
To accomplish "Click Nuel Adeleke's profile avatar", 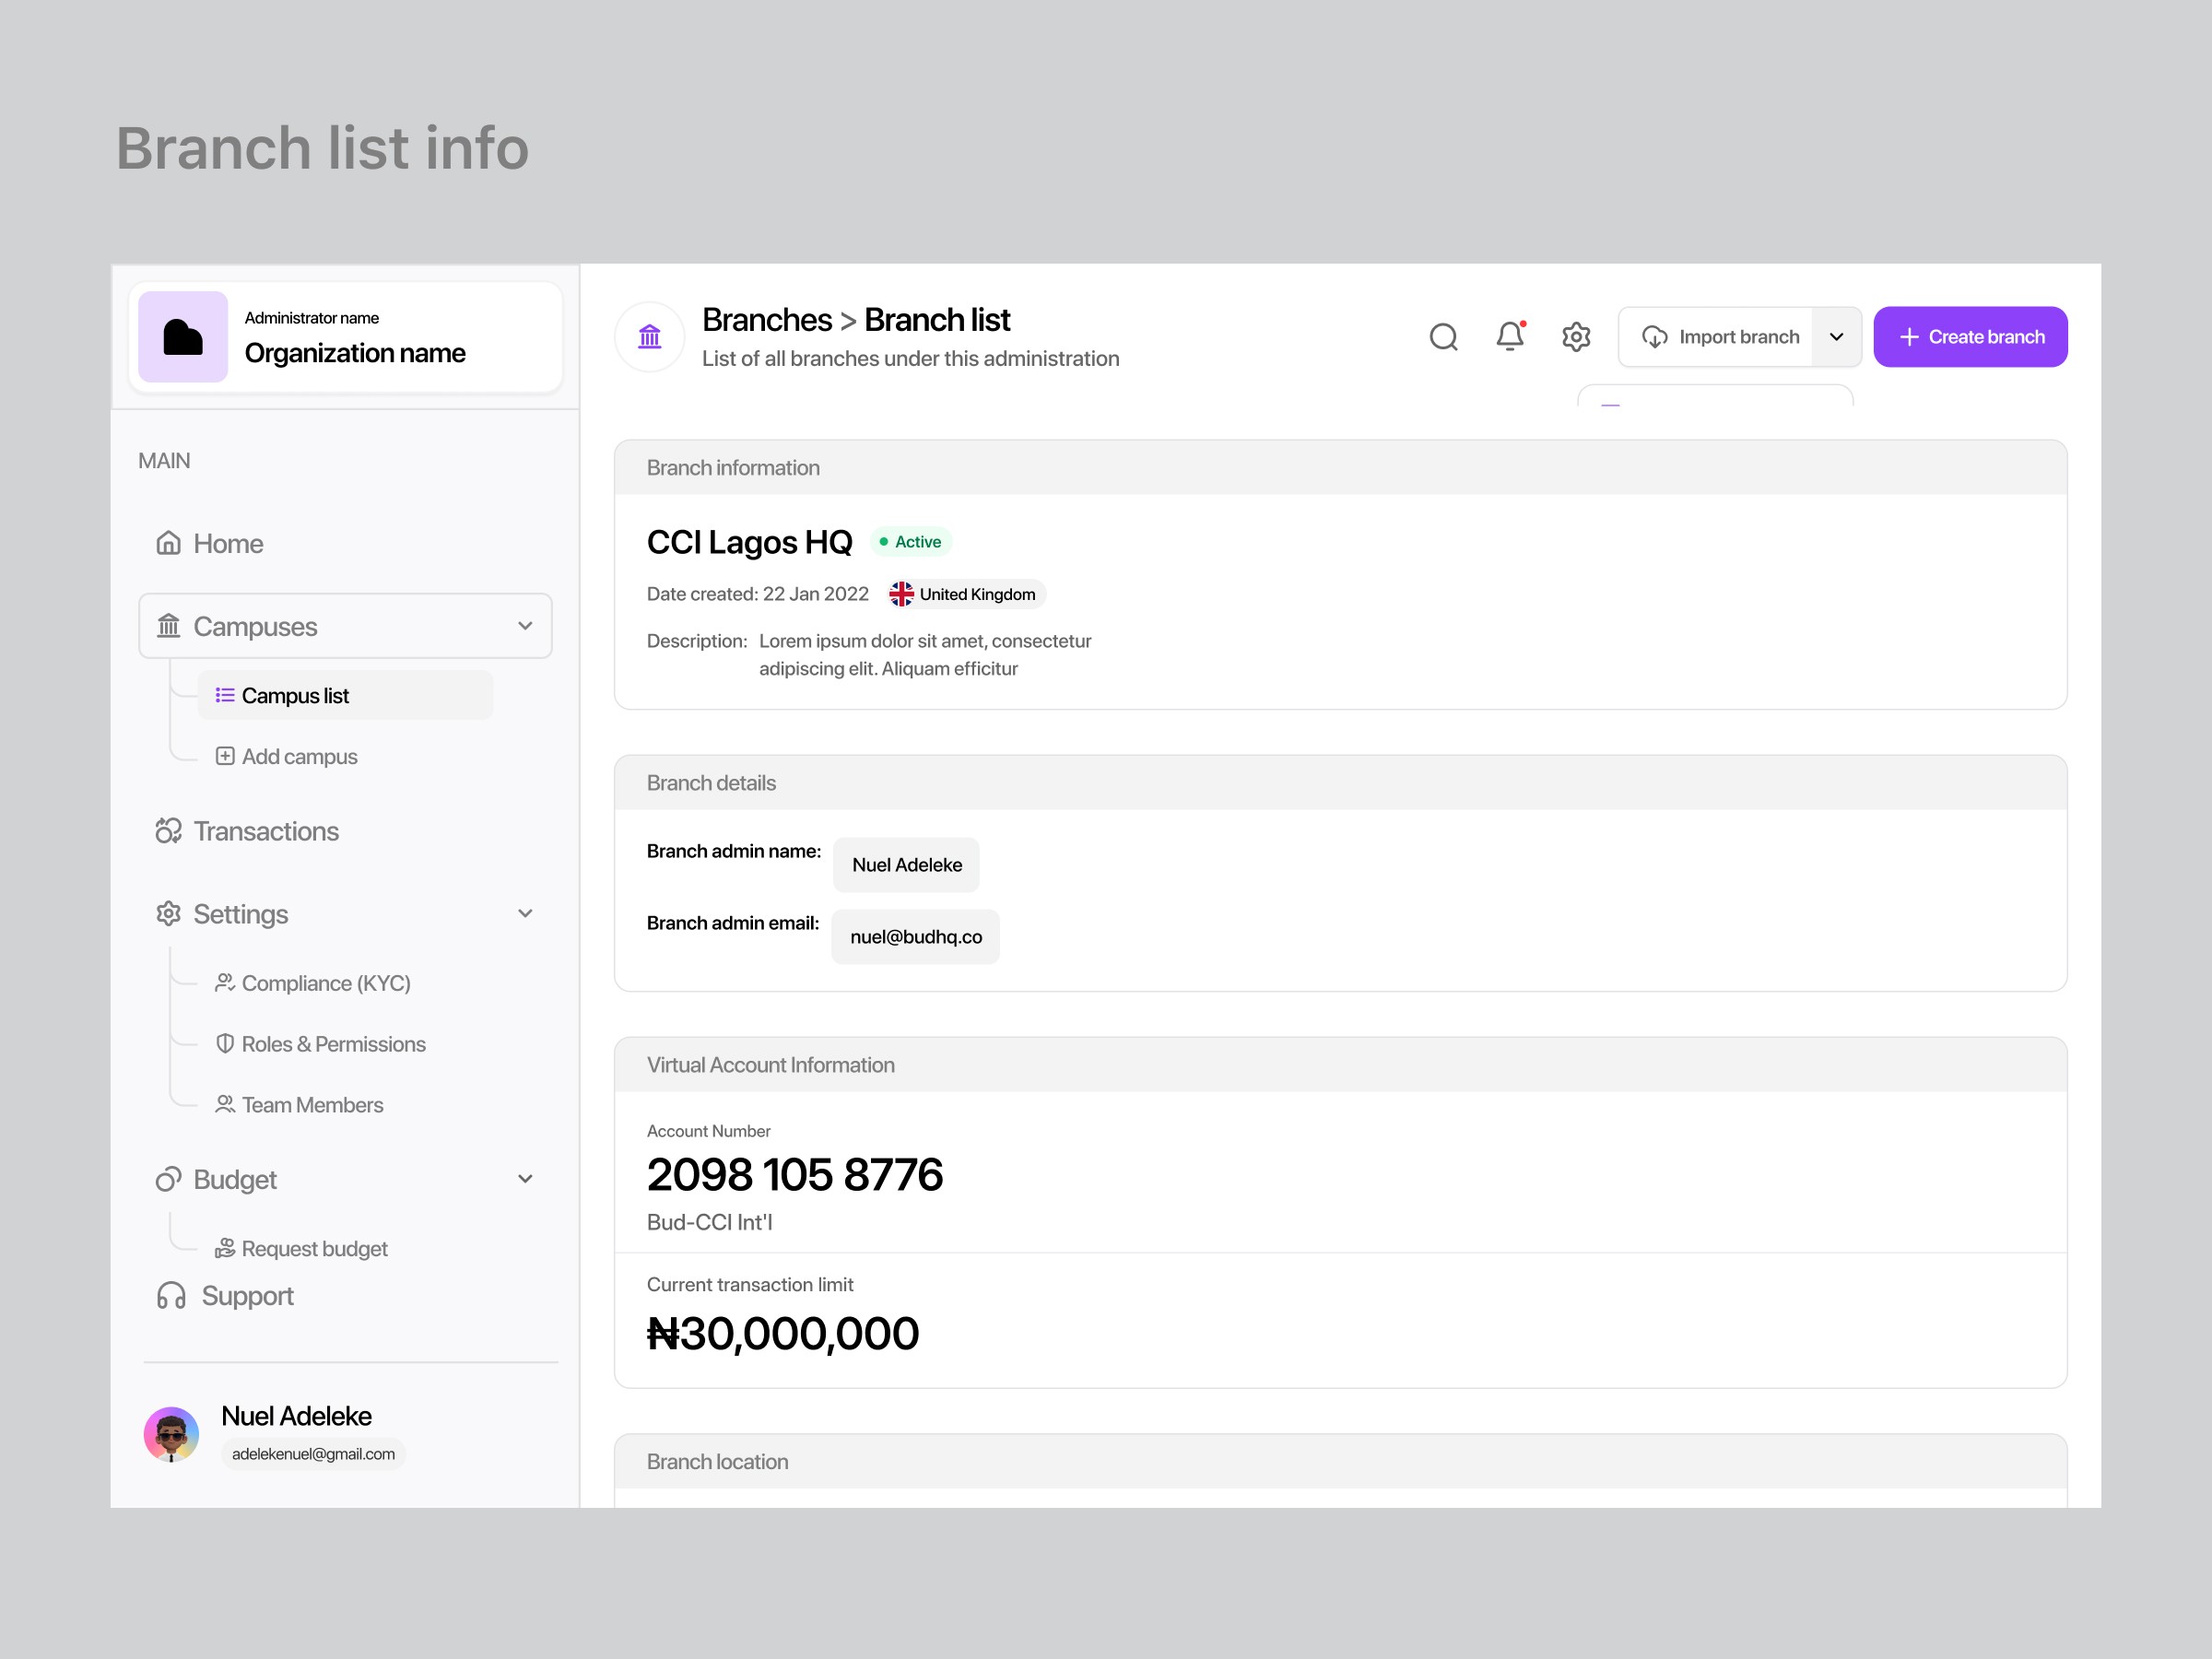I will click(x=171, y=1434).
